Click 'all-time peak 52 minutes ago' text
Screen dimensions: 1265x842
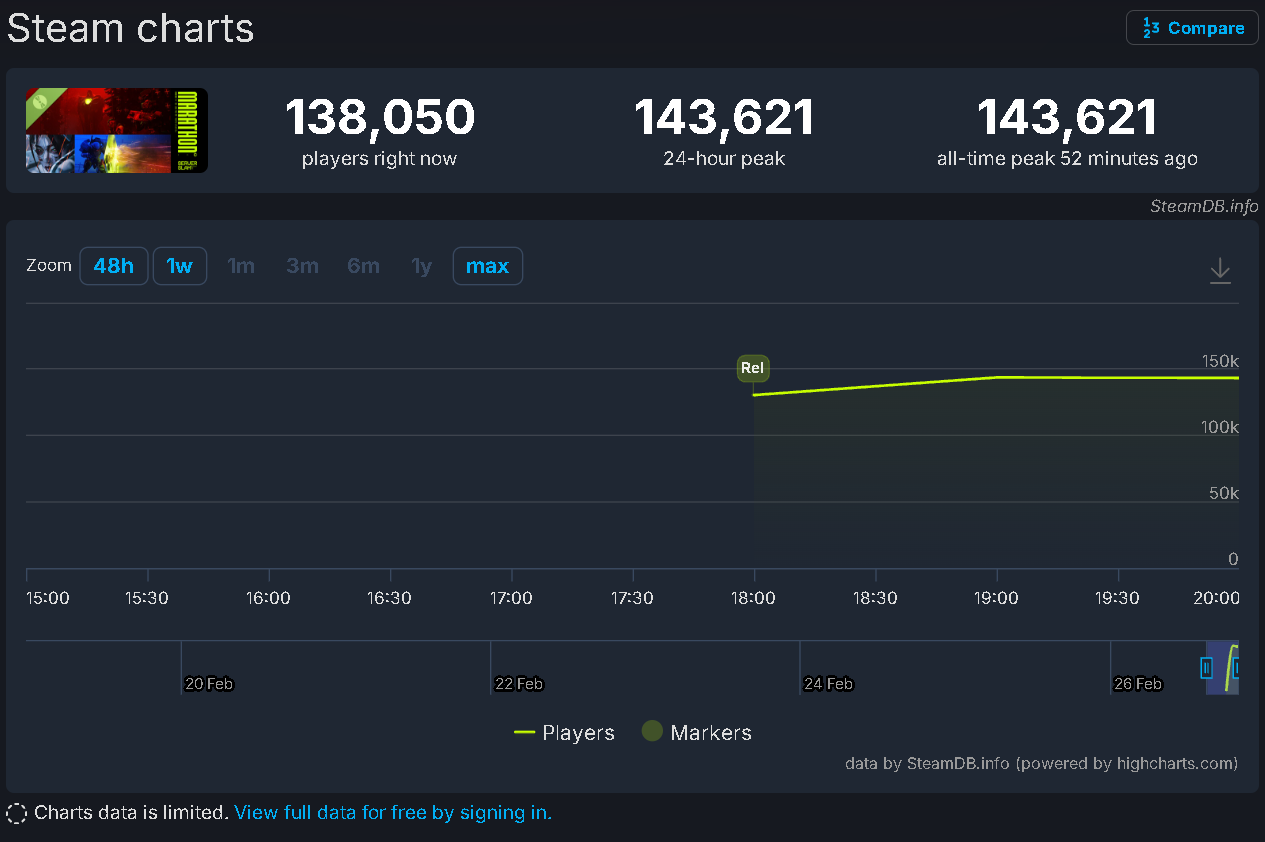tap(1067, 159)
